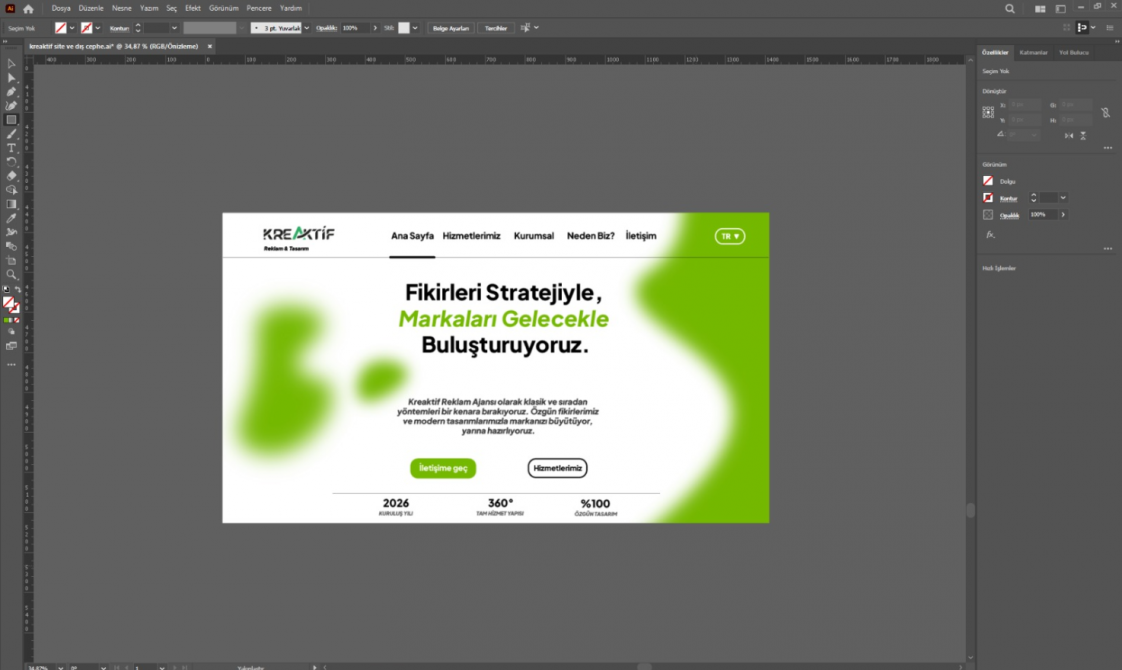Viewport: 1122px width, 670px height.
Task: Click the Tercihler button
Action: 496,28
